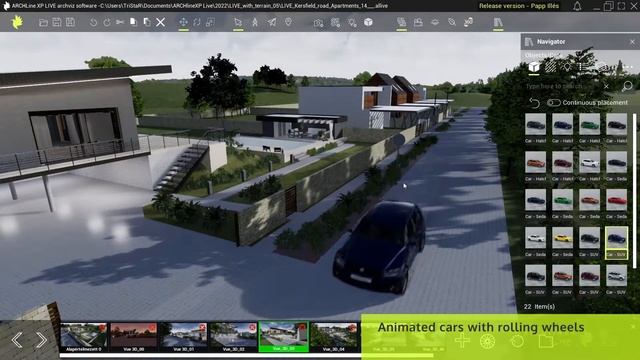This screenshot has width=640, height=360.
Task: Toggle Navigator panel from the toolbar
Action: (x=498, y=22)
